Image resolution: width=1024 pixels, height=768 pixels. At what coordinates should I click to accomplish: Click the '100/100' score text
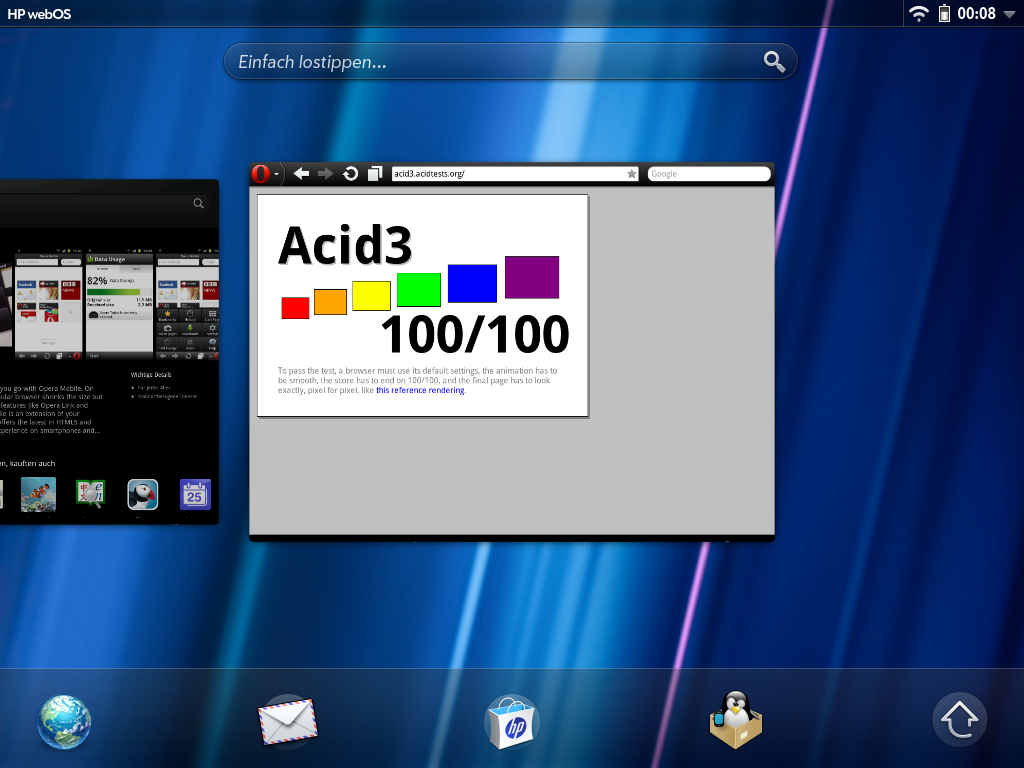click(475, 334)
